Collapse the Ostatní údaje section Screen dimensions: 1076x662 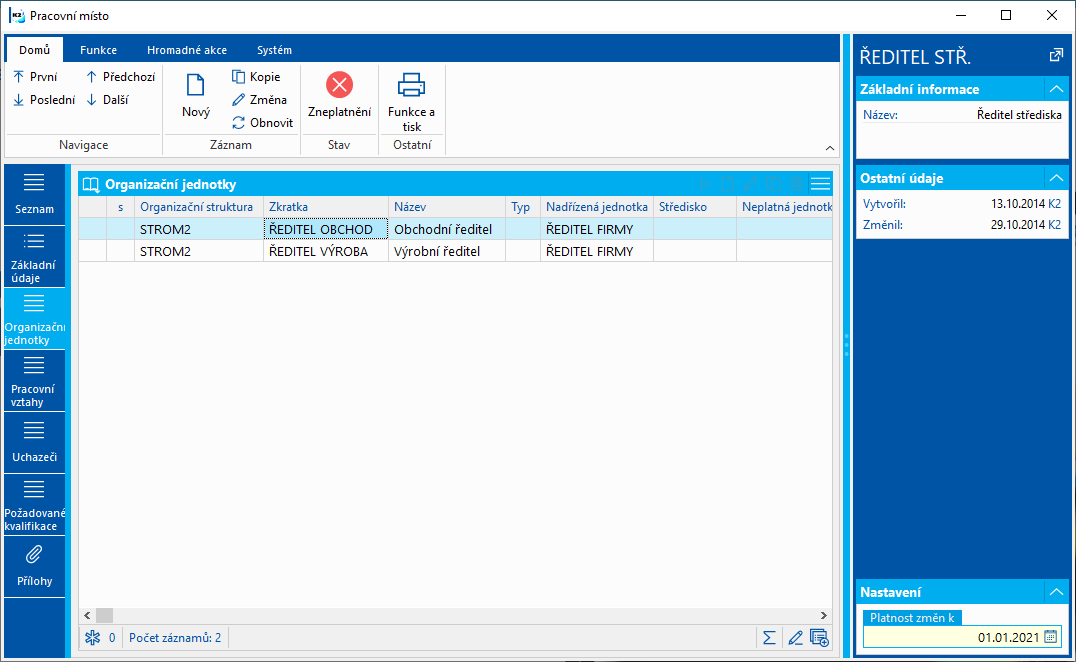point(1055,178)
